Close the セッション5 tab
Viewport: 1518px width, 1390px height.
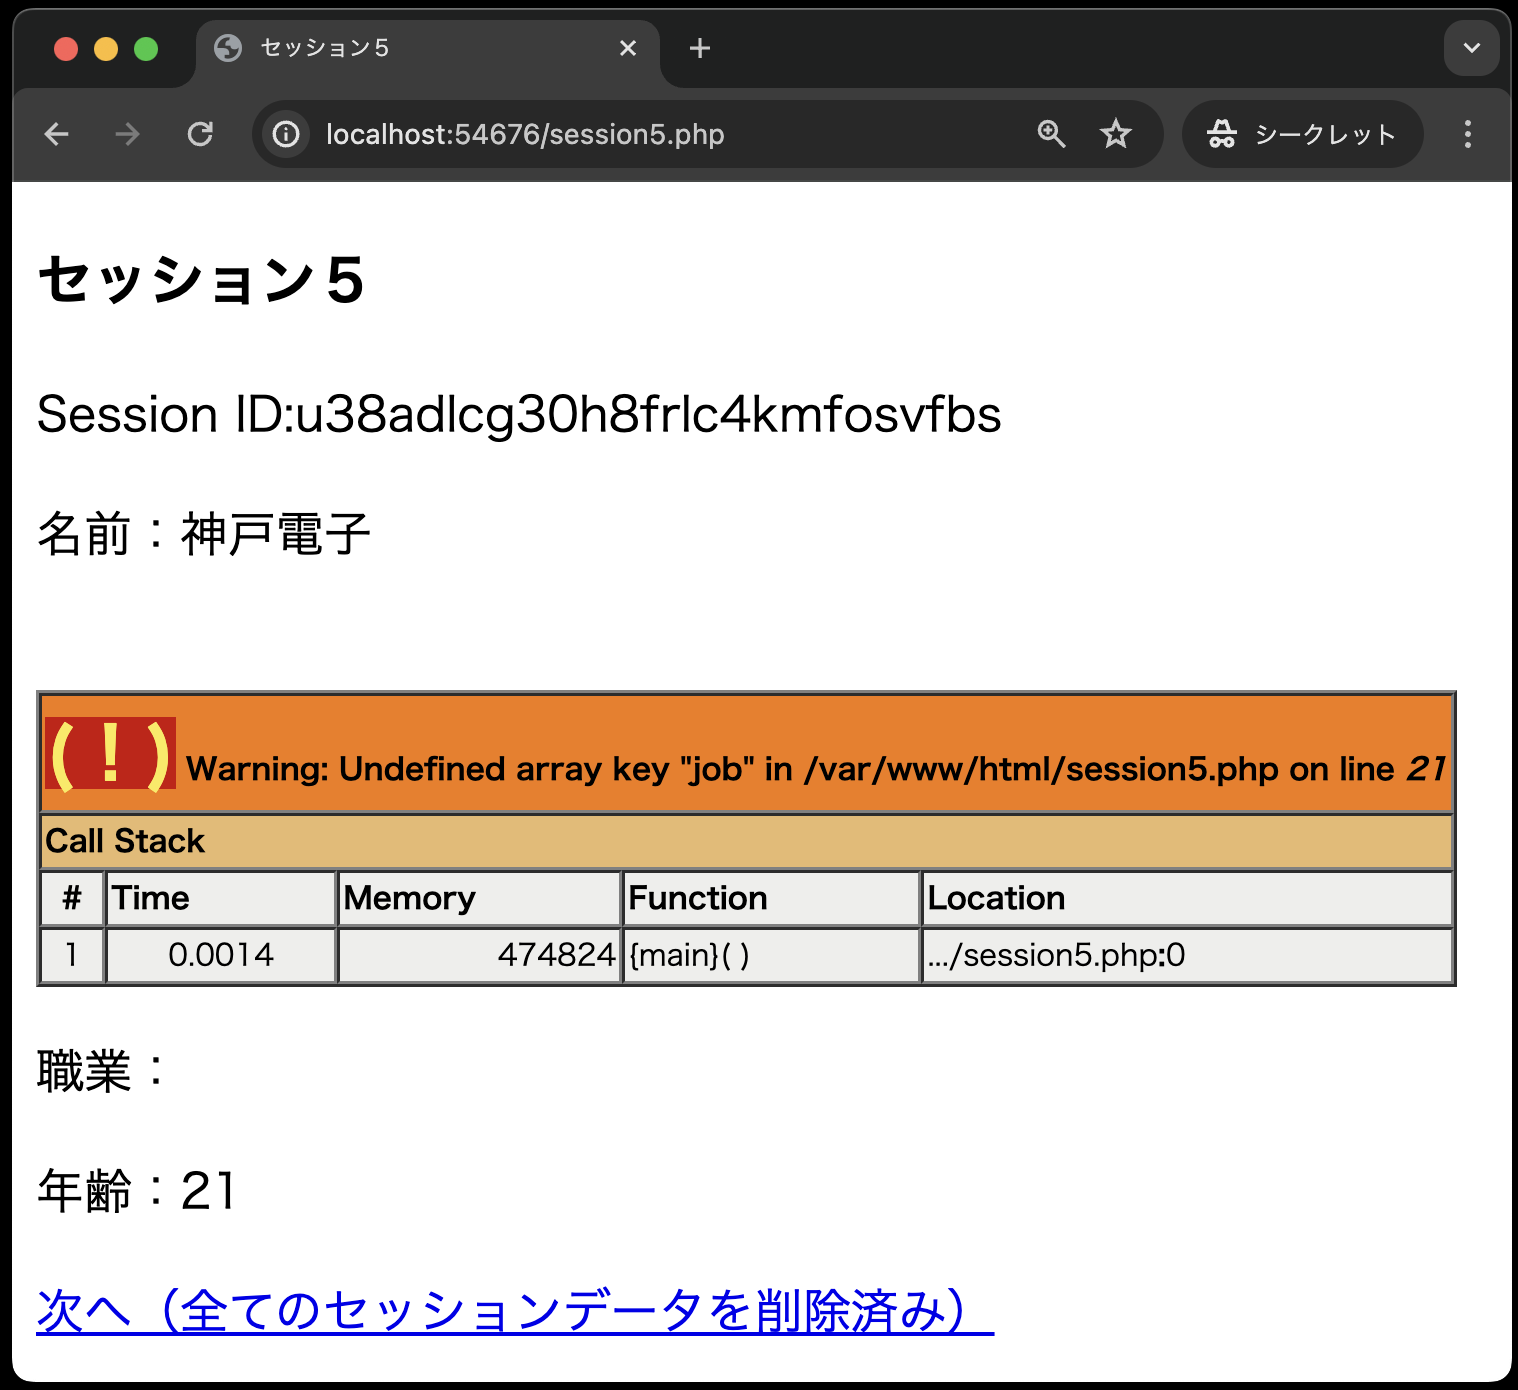tap(628, 48)
